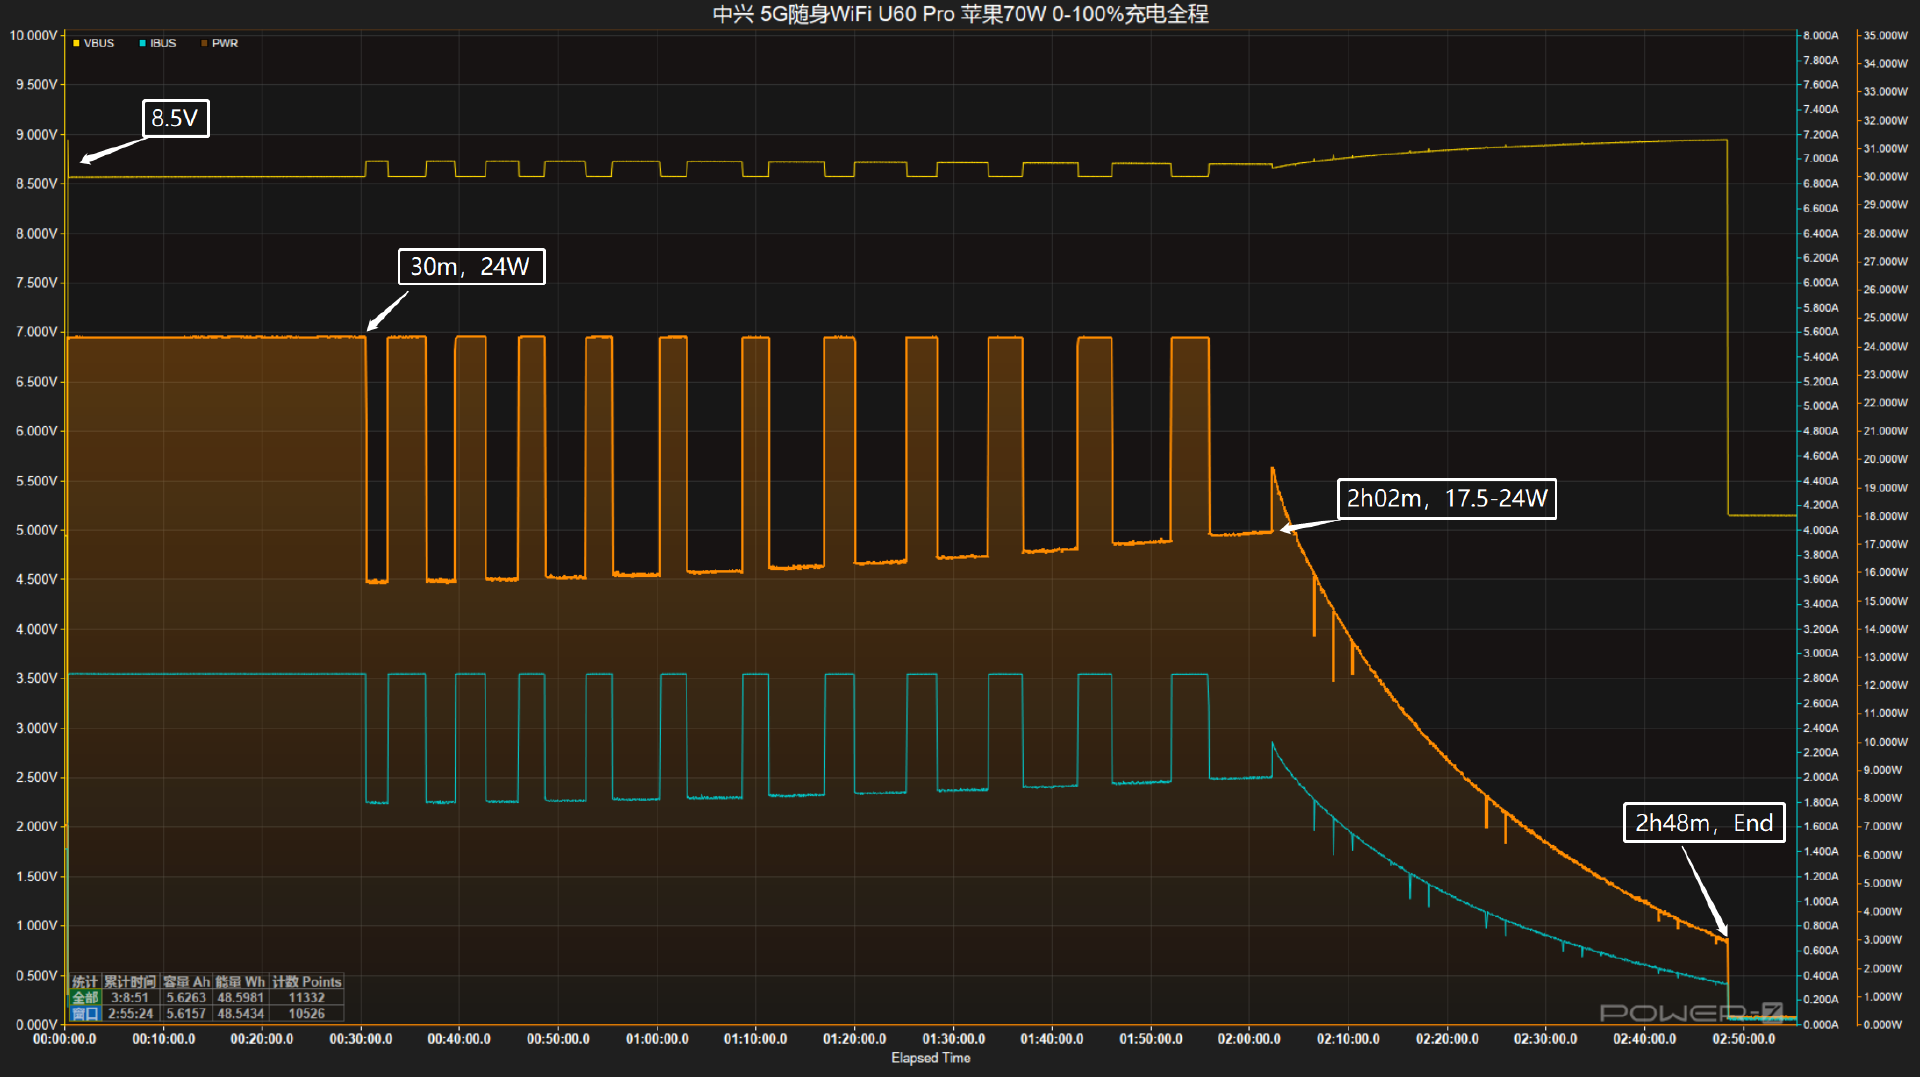Click the 00:00:00.0 time axis tick
Screen dimensions: 1920x1077
[x=65, y=1039]
